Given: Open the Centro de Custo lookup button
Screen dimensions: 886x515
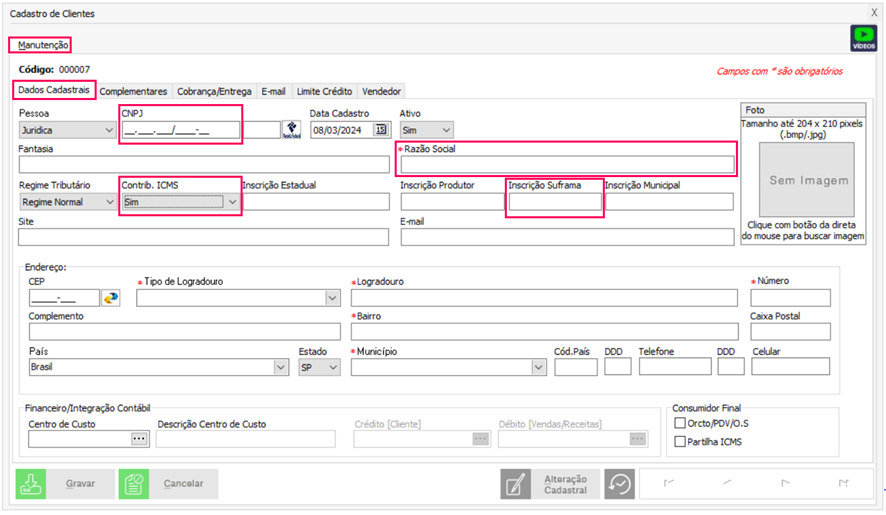Looking at the screenshot, I should pyautogui.click(x=139, y=438).
